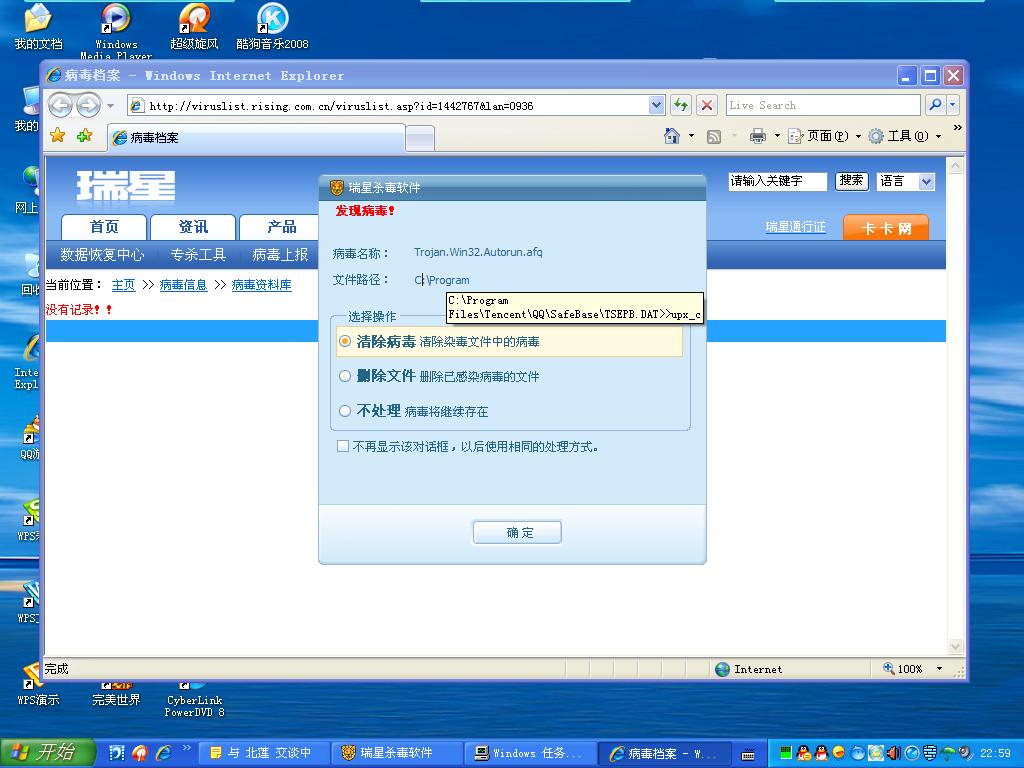Expand the Print options dropdown

(777, 136)
